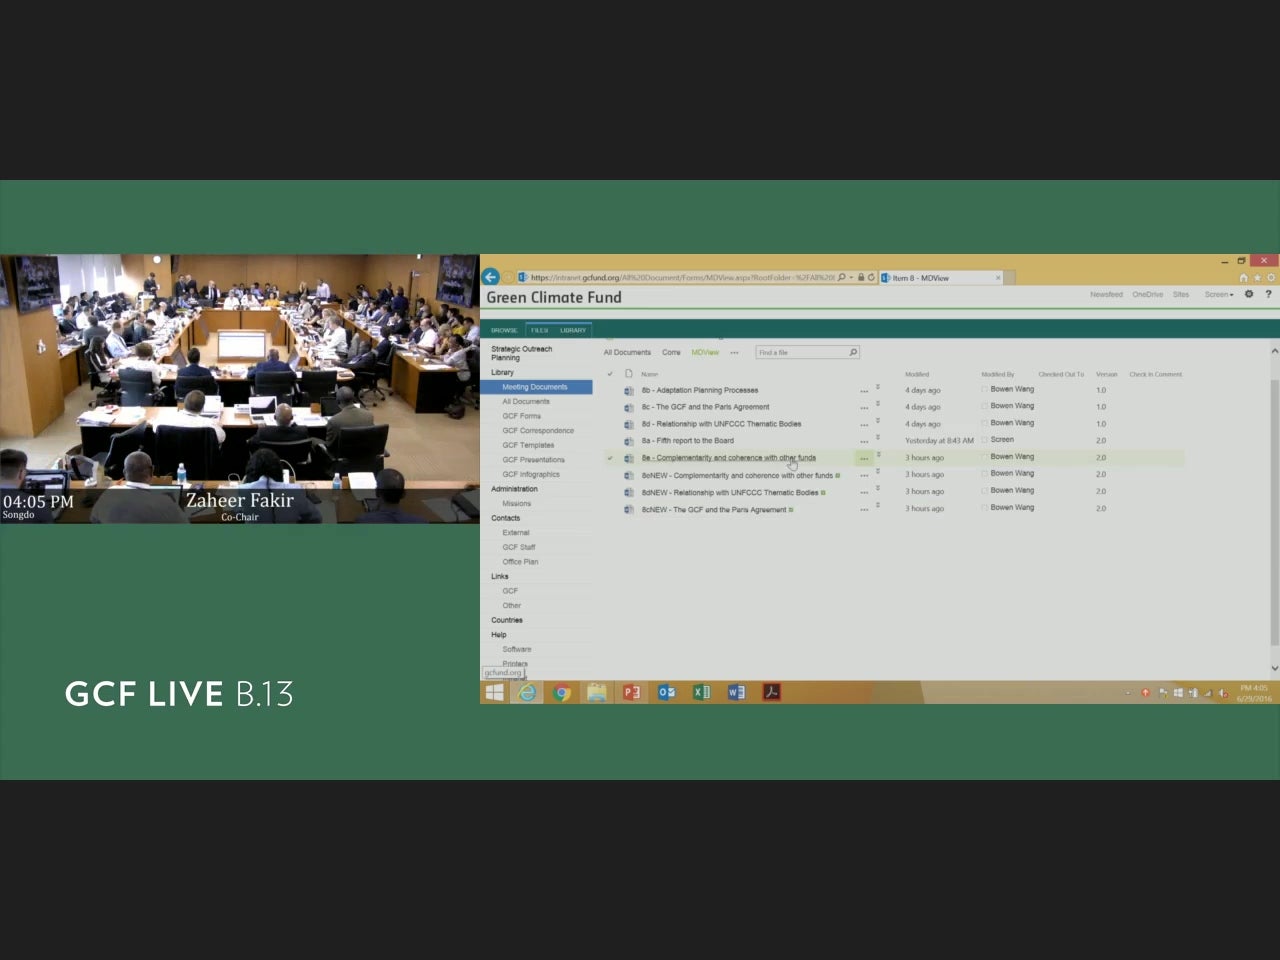Image resolution: width=1280 pixels, height=960 pixels.
Task: Open the Windows Start button
Action: point(495,692)
